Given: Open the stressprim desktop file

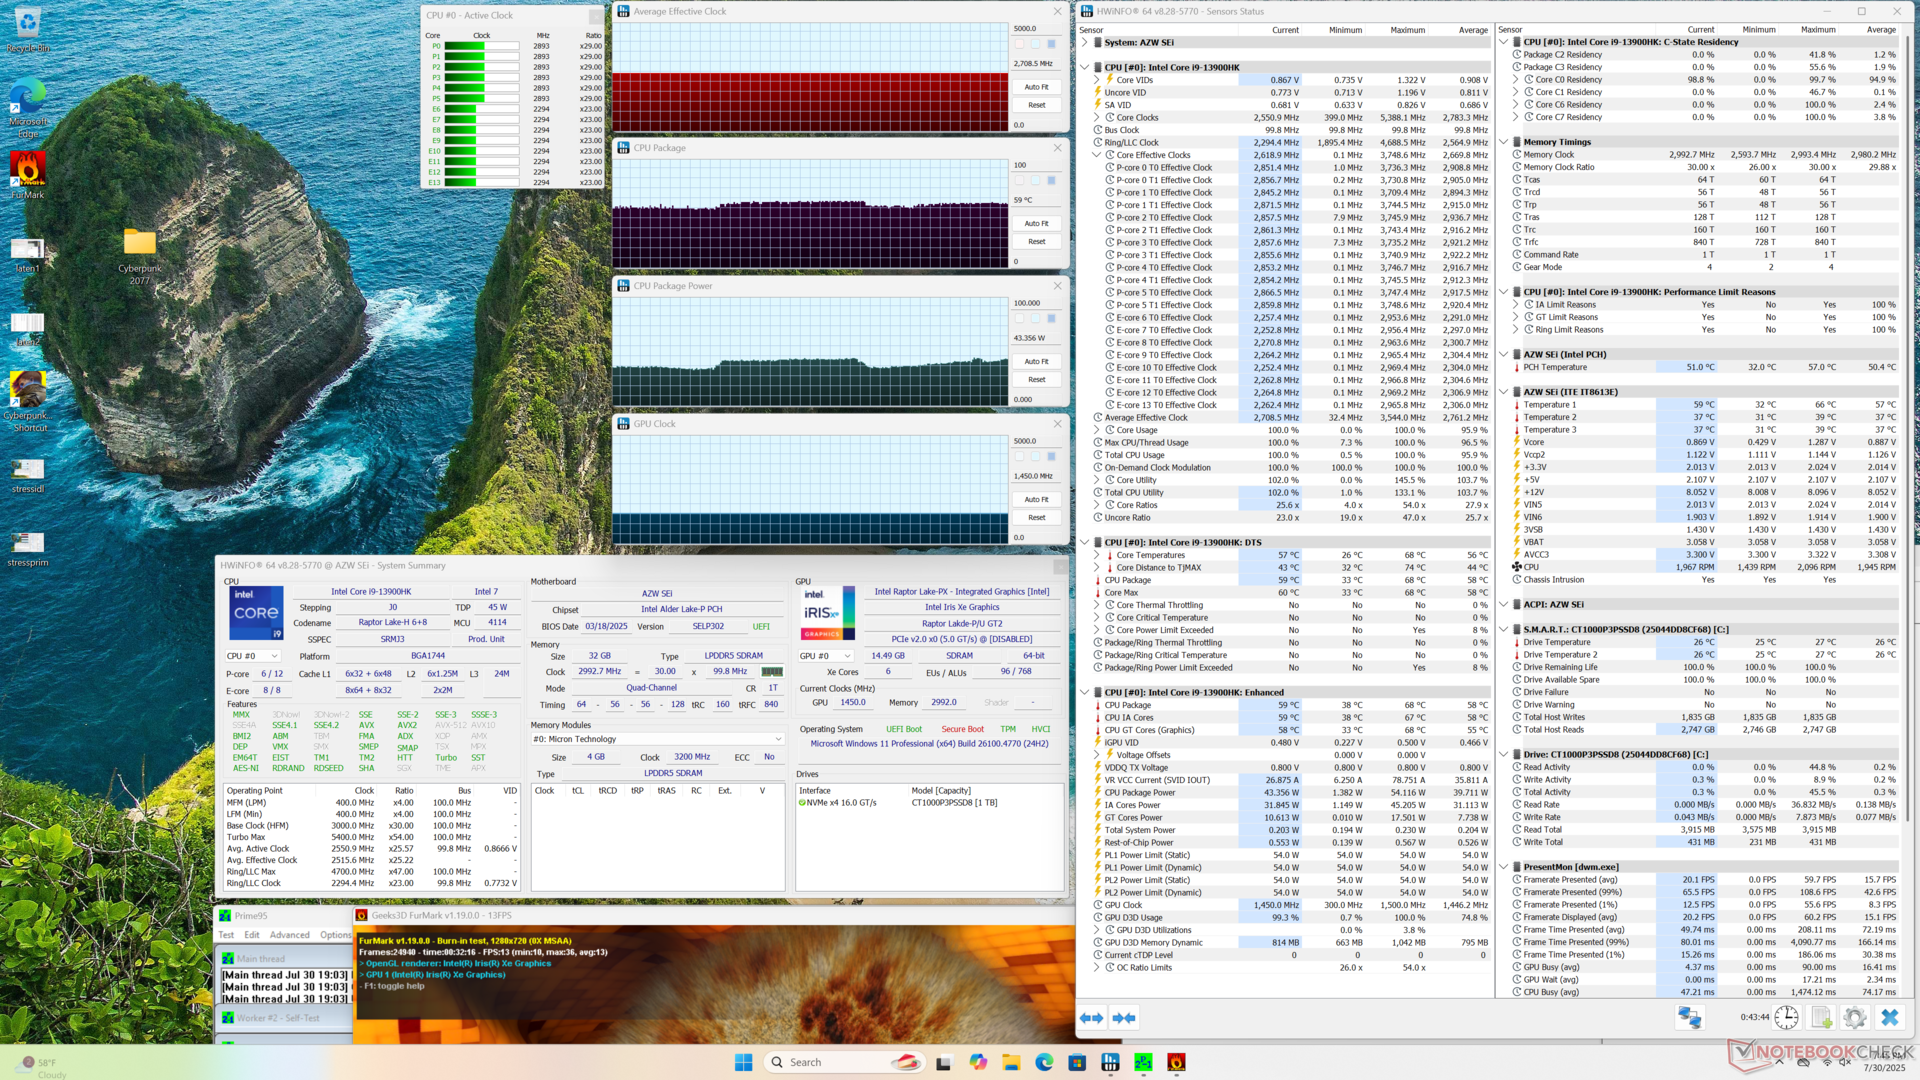Looking at the screenshot, I should coord(28,548).
